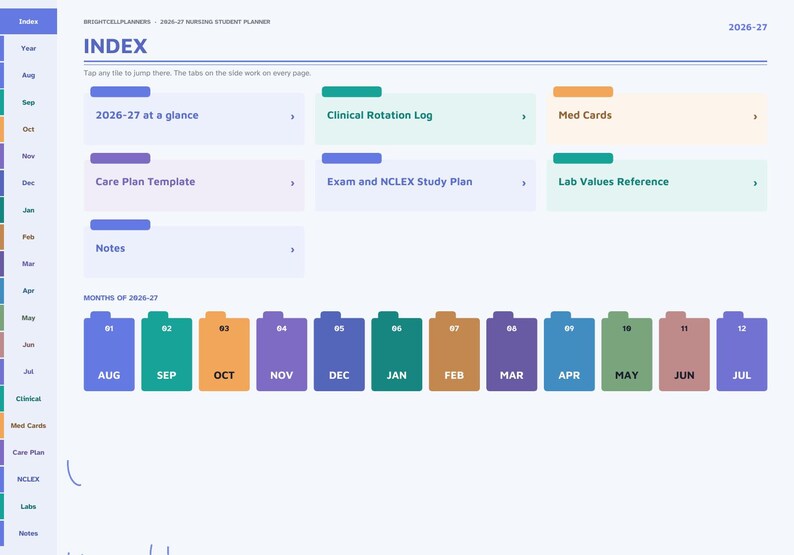This screenshot has height=555, width=794.
Task: Go to the Care Plan side tab
Action: pos(28,452)
